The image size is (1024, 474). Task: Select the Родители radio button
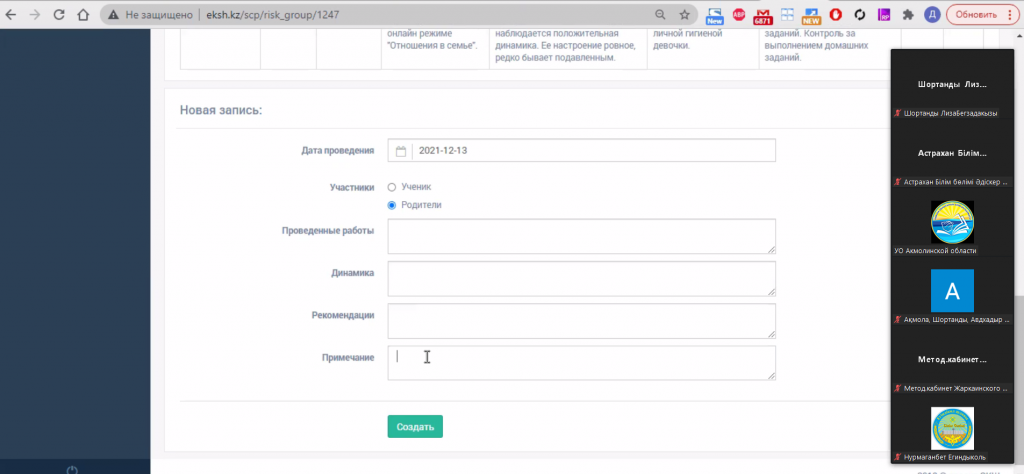(x=392, y=205)
